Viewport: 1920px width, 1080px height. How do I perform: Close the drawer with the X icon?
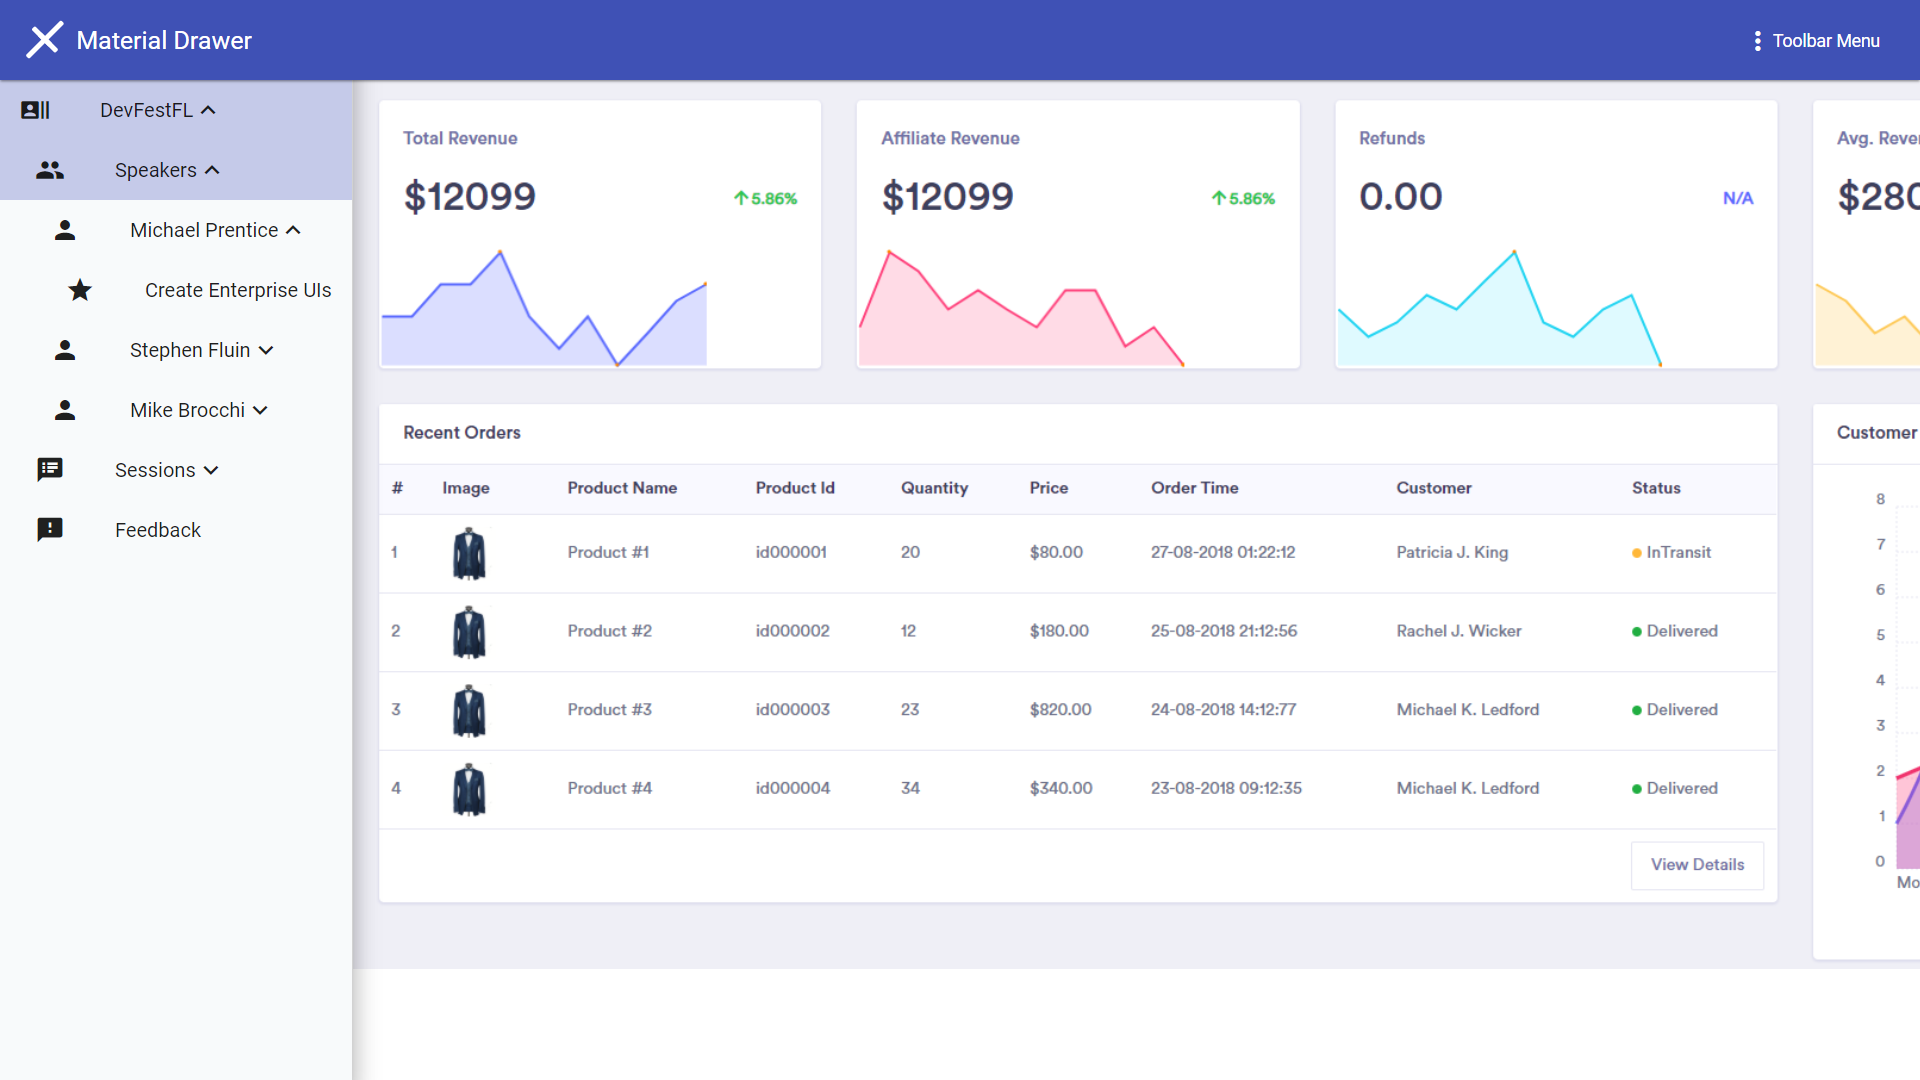coord(44,40)
